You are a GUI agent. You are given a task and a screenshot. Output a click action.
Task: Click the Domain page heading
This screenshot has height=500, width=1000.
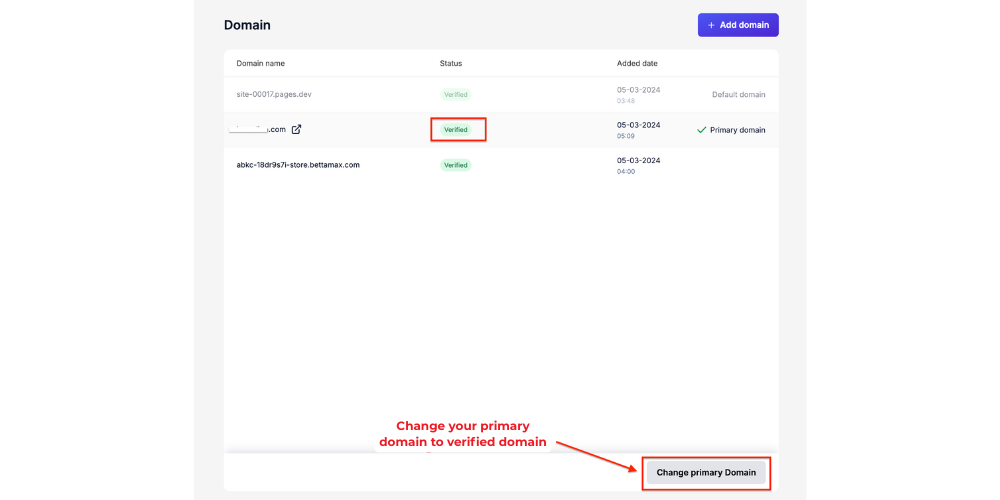tap(247, 25)
